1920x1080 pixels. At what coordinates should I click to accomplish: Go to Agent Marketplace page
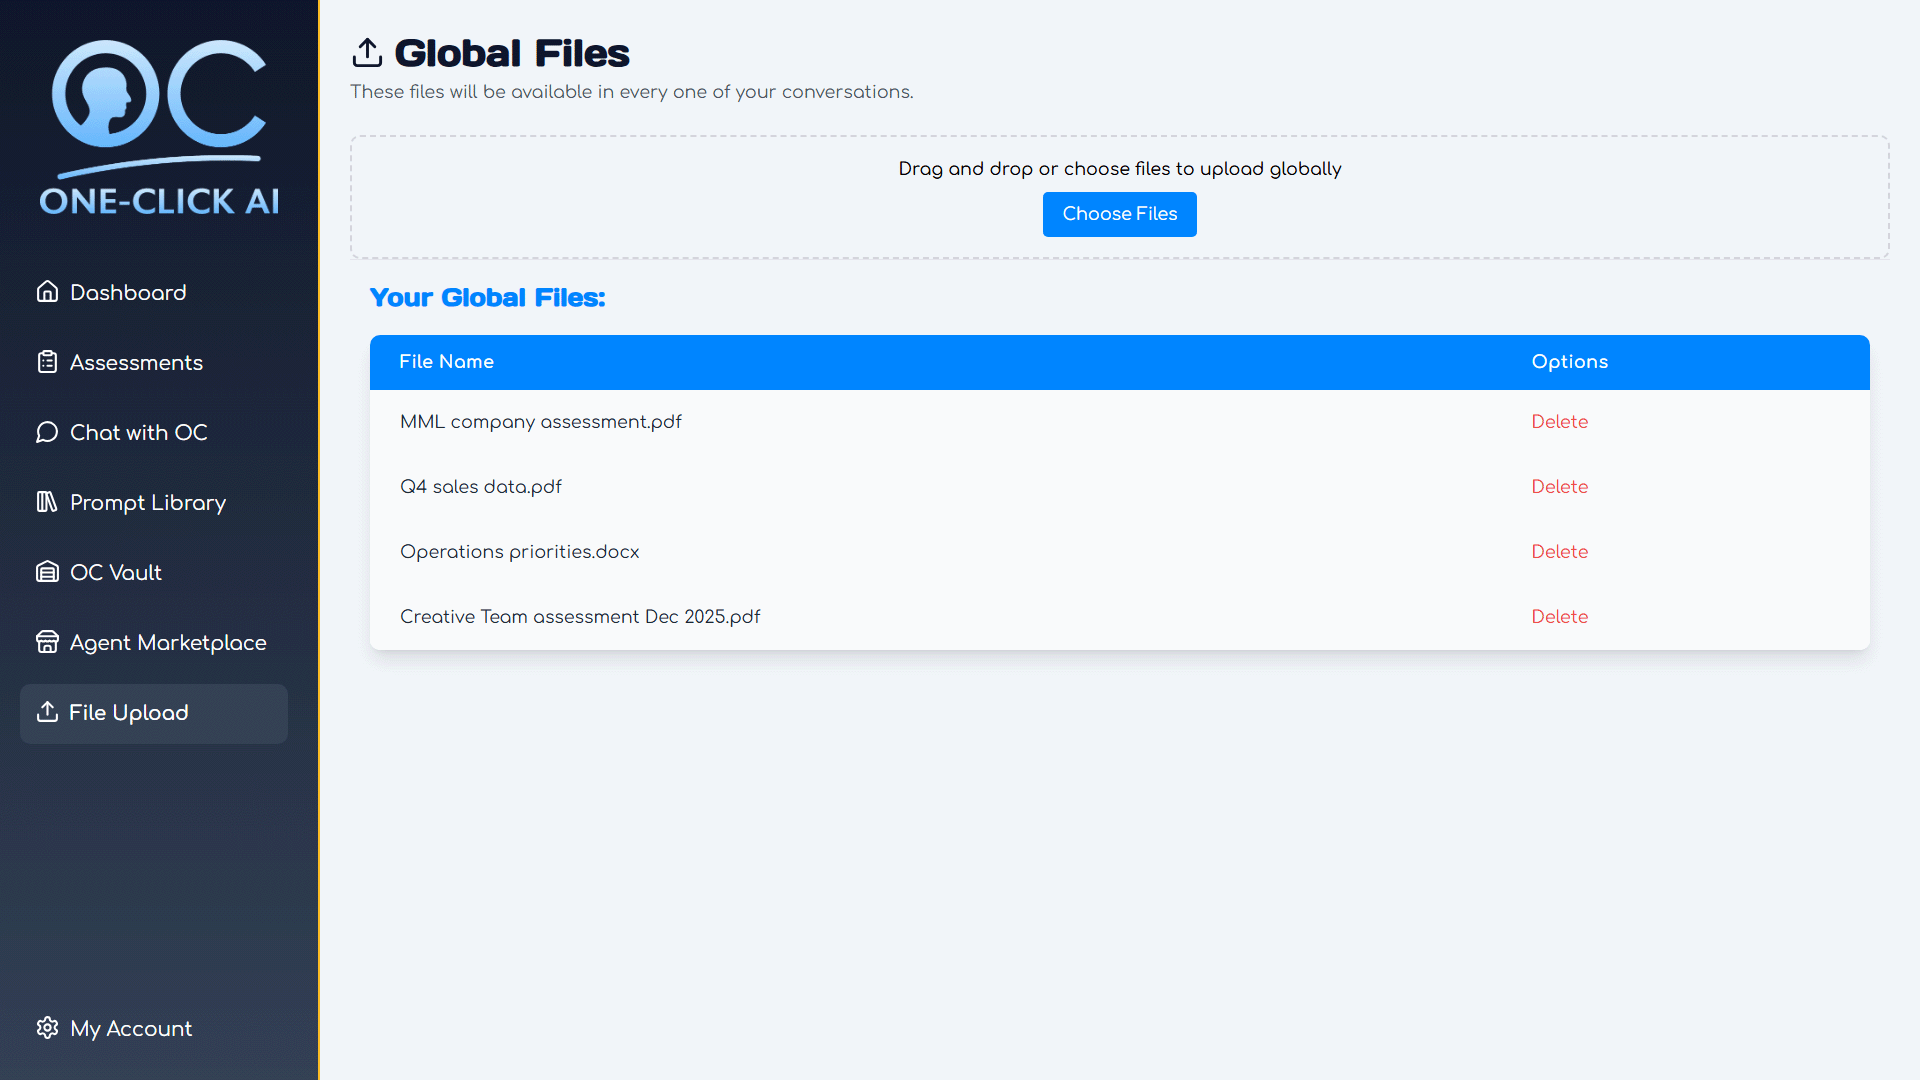[x=168, y=642]
